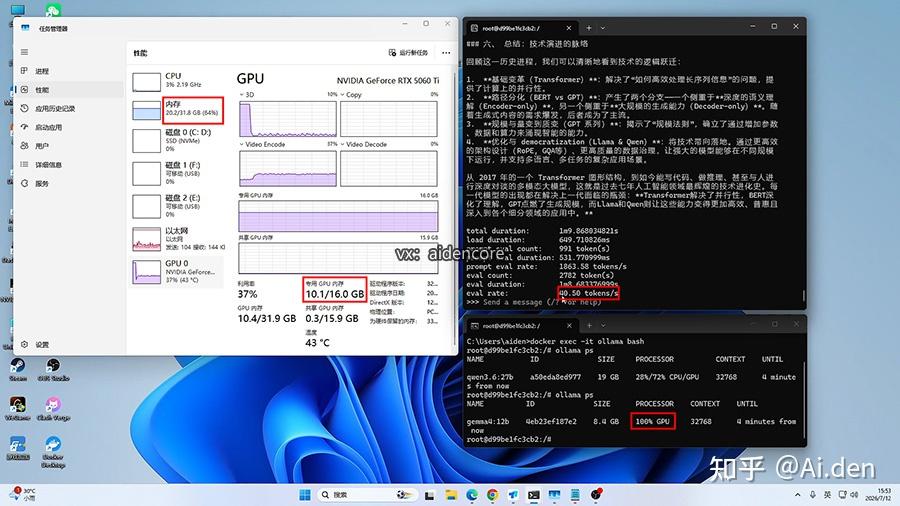Viewport: 900px width, 506px height.
Task: Click the microphone tray icon
Action: click(x=813, y=495)
